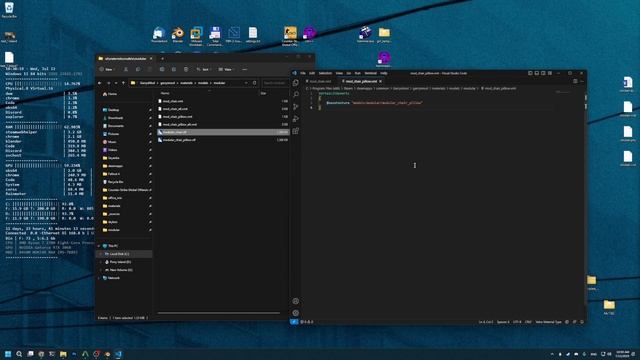Open Downloads in File Explorer sidebar
Screen dimensions: 640x360
click(113, 118)
